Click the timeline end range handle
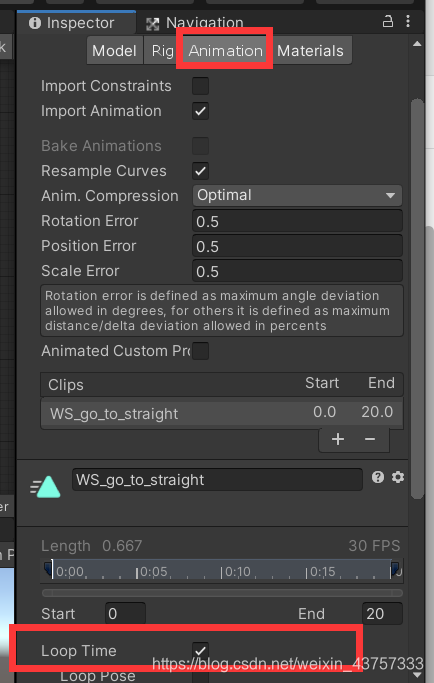This screenshot has height=683, width=434. pos(395,568)
